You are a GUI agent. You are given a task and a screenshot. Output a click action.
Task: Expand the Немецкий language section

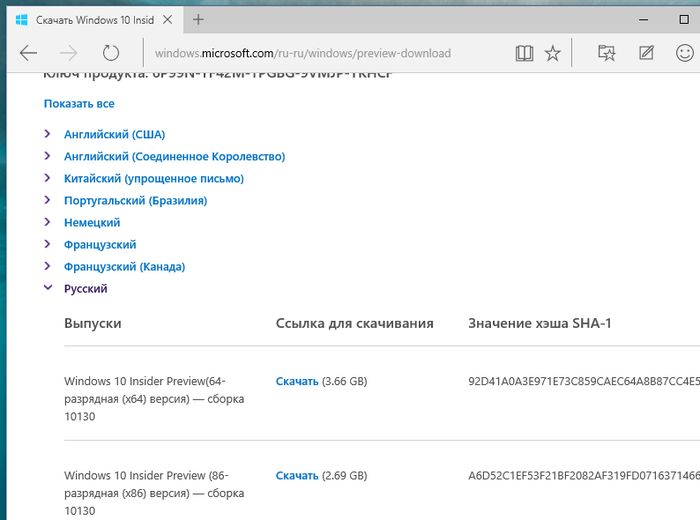pyautogui.click(x=92, y=222)
